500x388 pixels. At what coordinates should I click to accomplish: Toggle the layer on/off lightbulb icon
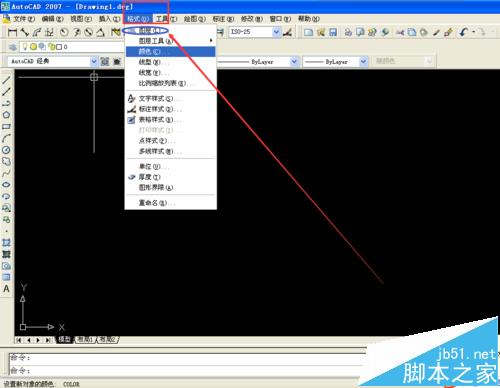click(25, 47)
